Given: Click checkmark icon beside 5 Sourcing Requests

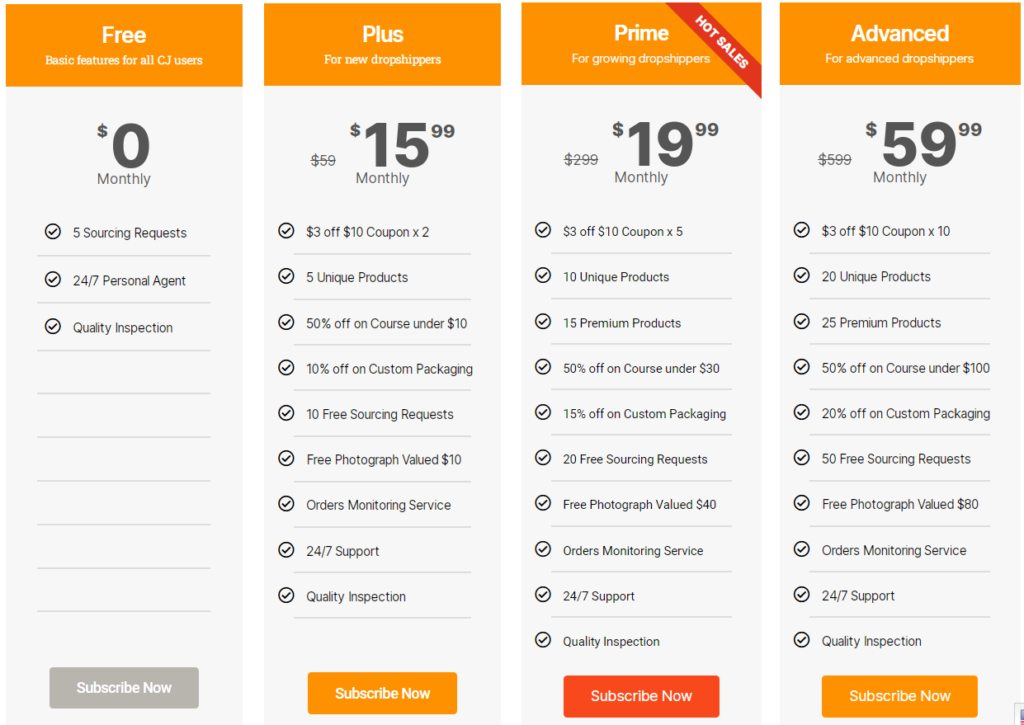Looking at the screenshot, I should click(x=53, y=231).
